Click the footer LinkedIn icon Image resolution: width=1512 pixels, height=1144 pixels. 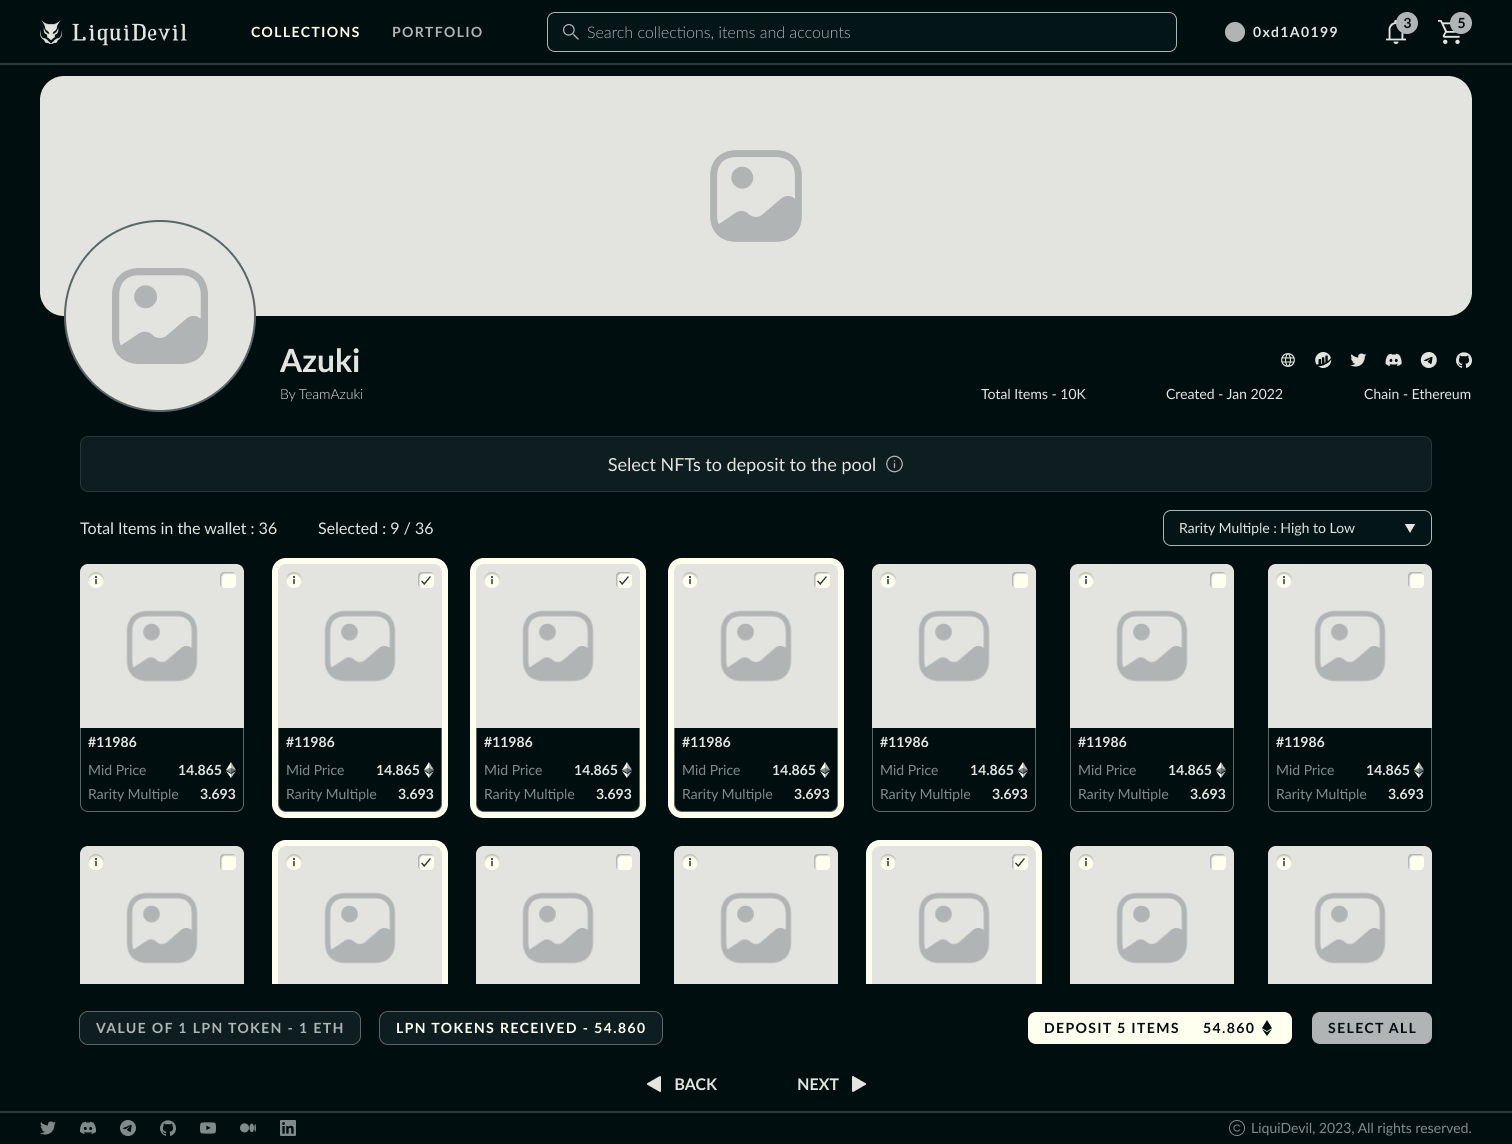pos(288,1128)
